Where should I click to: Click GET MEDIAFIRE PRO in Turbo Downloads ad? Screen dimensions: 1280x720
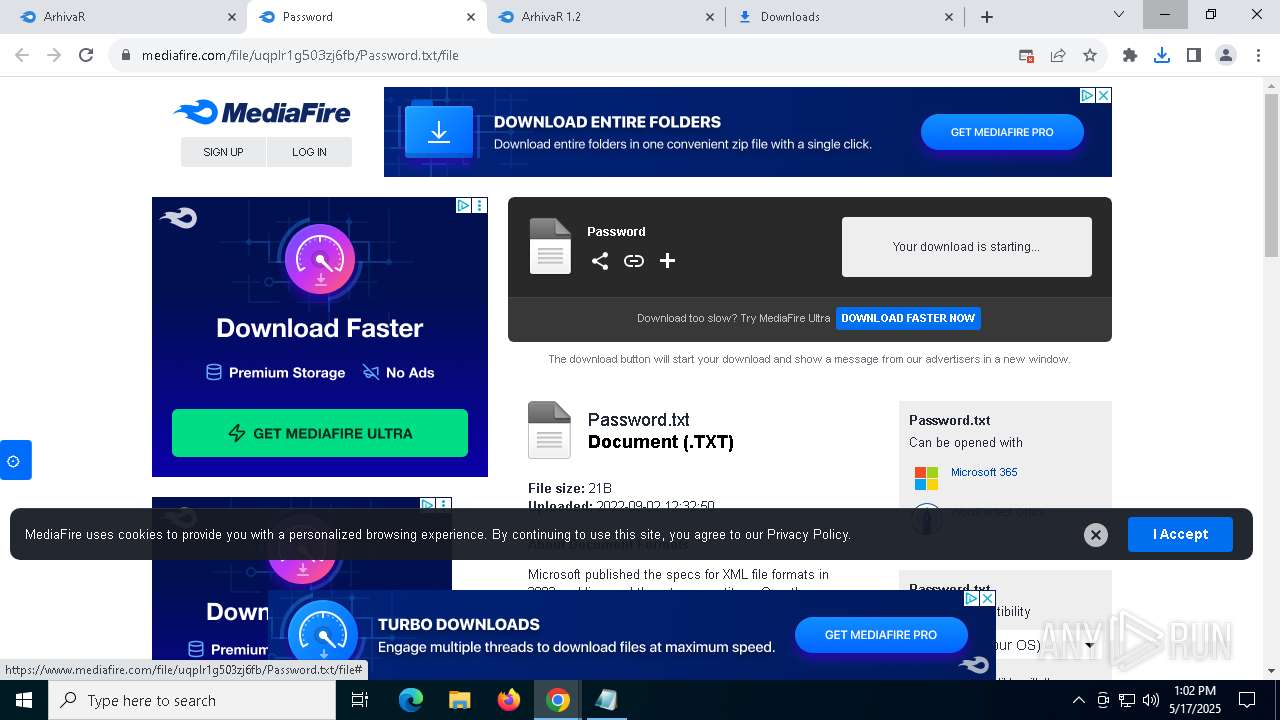click(x=881, y=635)
